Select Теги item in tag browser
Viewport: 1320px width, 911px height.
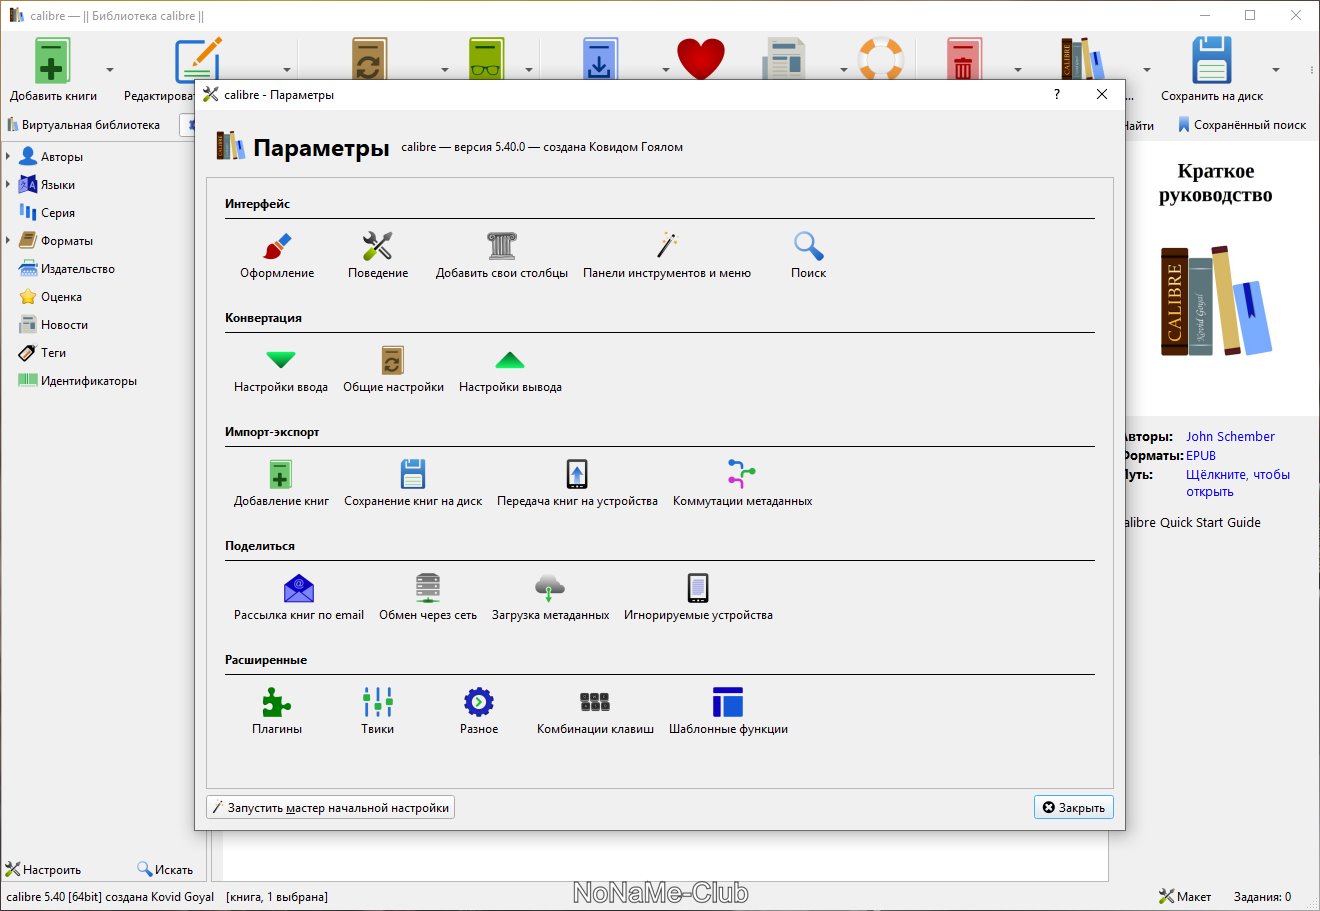coord(53,353)
